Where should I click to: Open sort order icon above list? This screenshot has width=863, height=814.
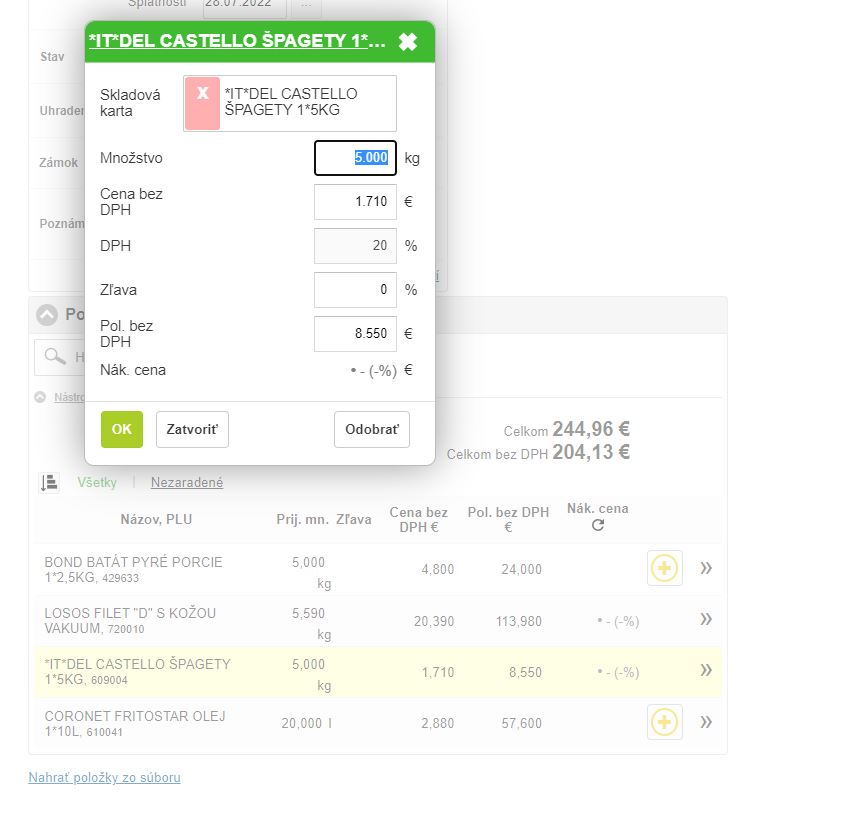(49, 482)
